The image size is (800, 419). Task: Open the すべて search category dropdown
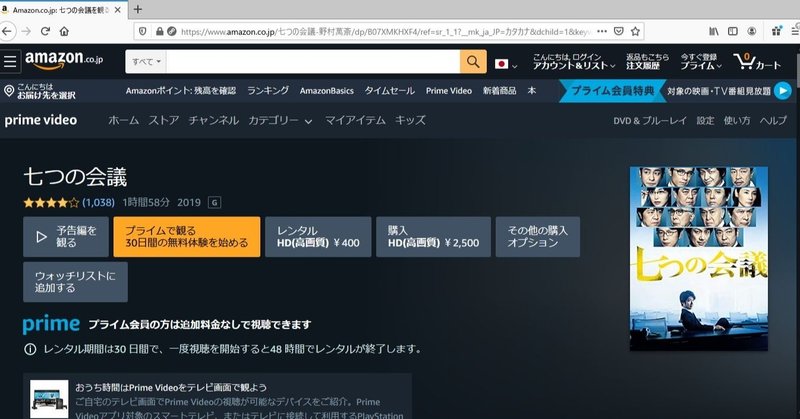(146, 62)
